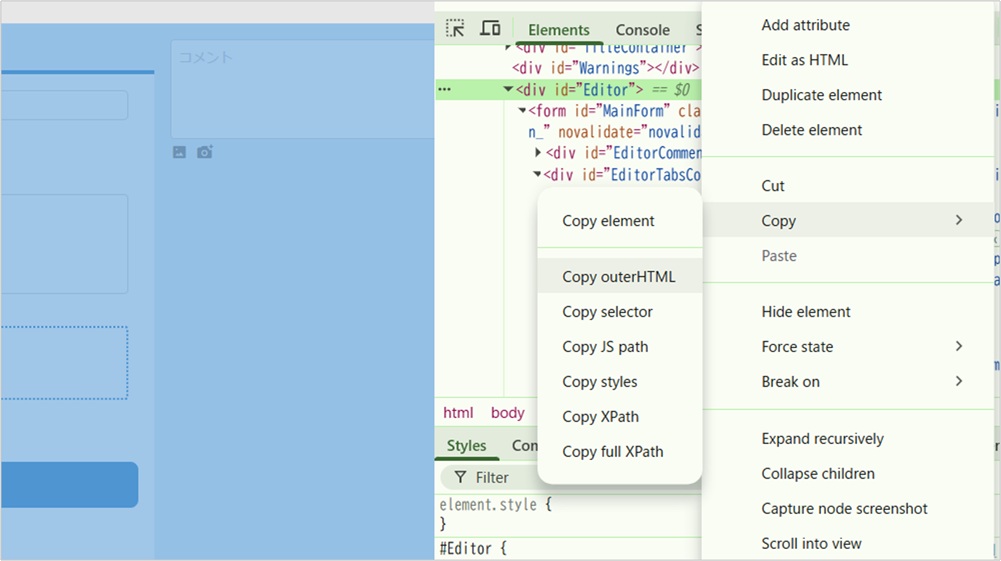Image resolution: width=1001 pixels, height=561 pixels.
Task: Expand the div id="EditorComments" node triangle
Action: click(x=538, y=153)
